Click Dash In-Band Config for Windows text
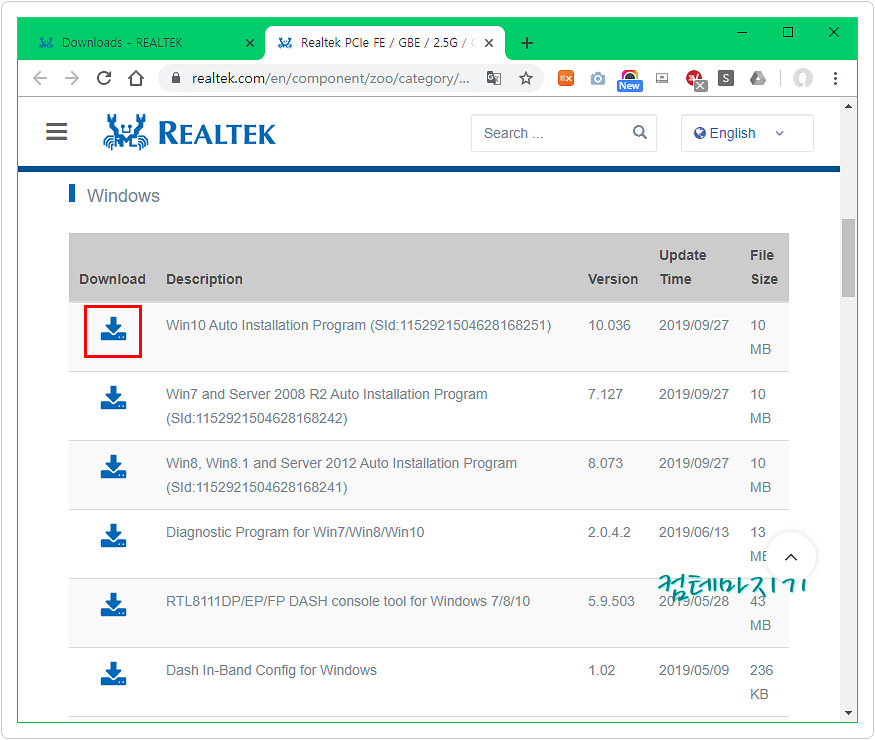The height and width of the screenshot is (740, 875). click(271, 670)
